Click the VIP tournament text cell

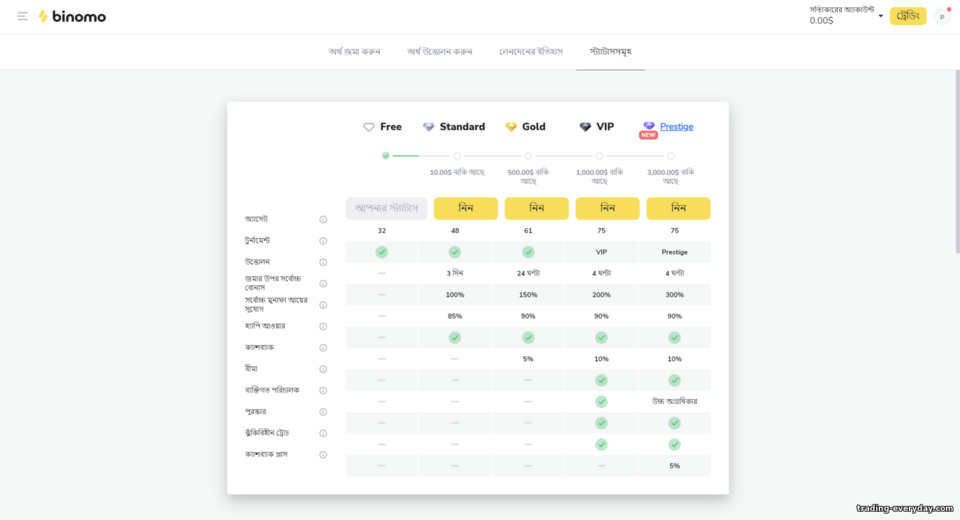click(601, 252)
